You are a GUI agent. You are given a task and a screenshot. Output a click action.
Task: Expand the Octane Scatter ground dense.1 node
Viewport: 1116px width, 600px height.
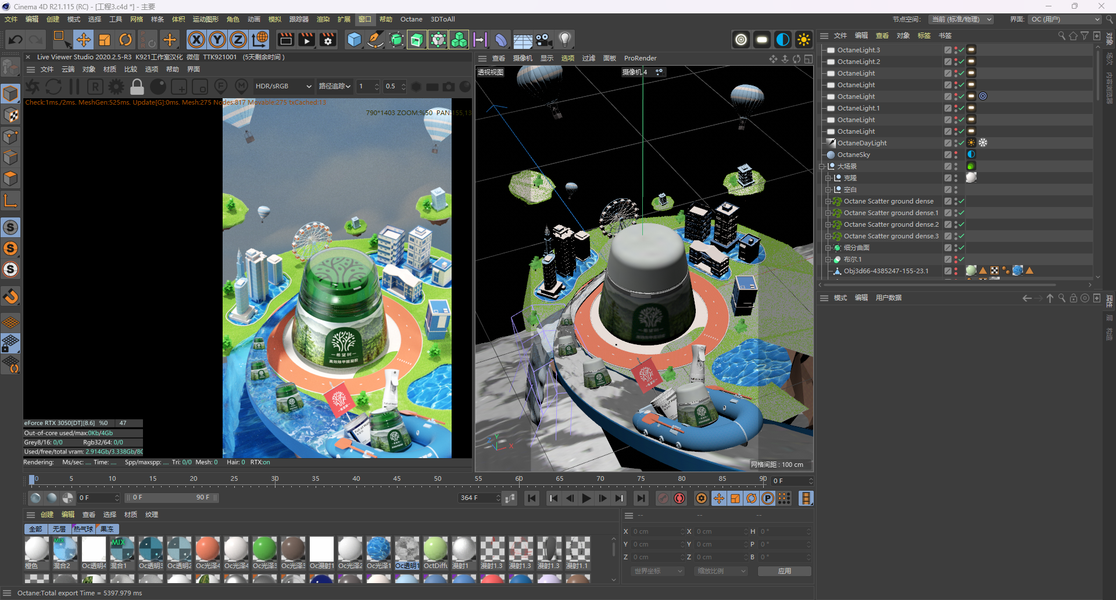click(828, 213)
